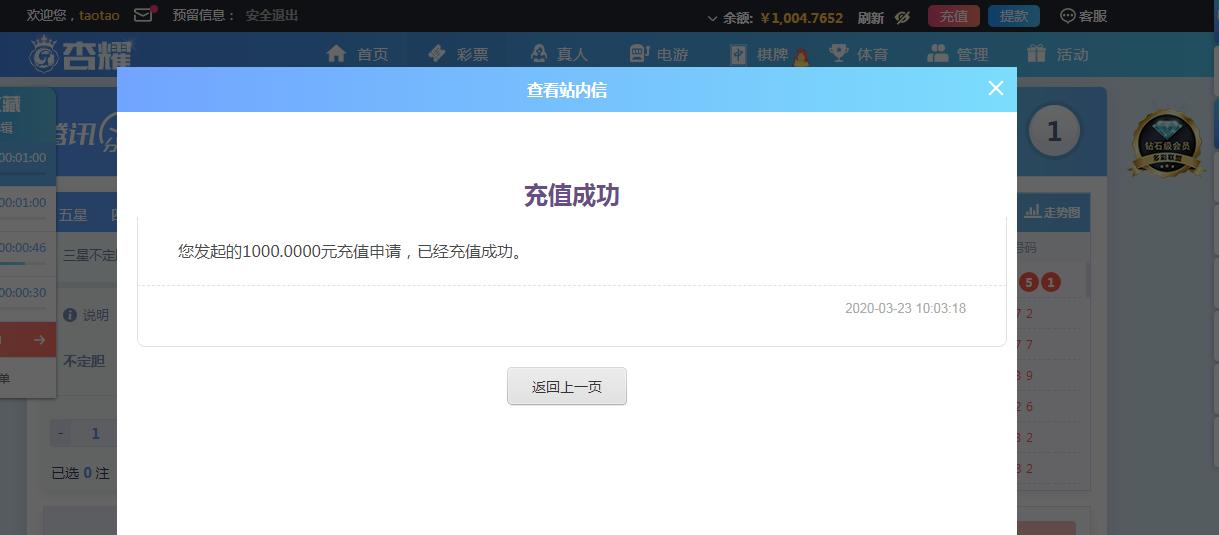Click the balance amount ¥1,004.7652
Screen dimensions: 1219x535
click(x=801, y=17)
